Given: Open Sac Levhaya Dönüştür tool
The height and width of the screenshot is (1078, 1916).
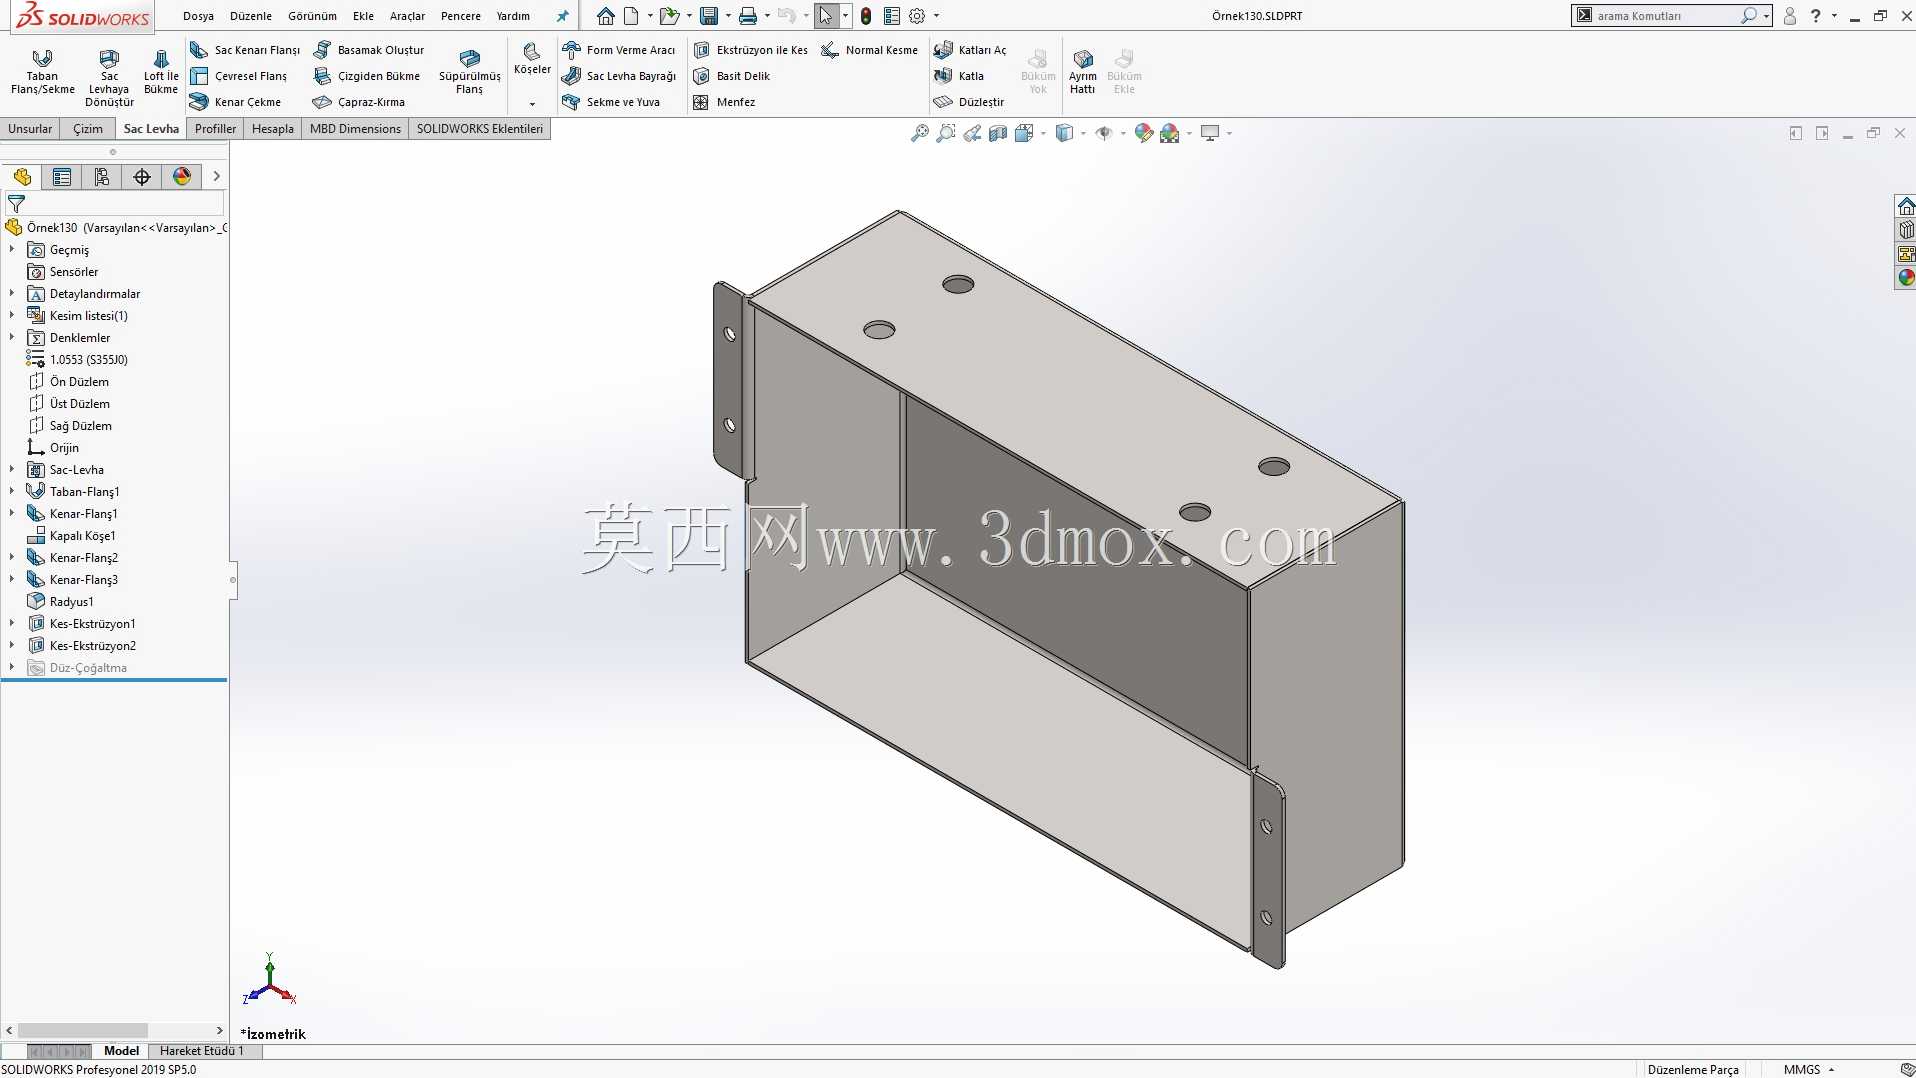Looking at the screenshot, I should coord(109,77).
